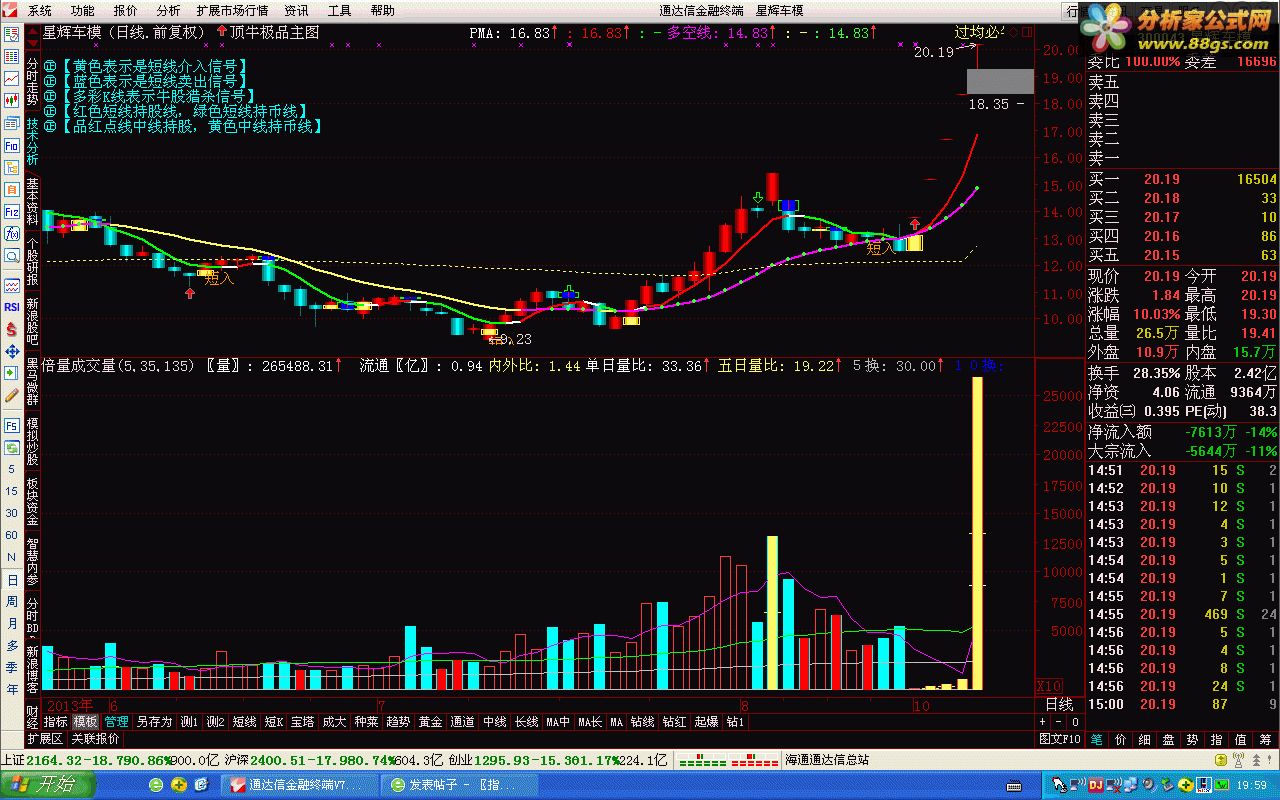
Task: Select the 月 monthly period button
Action: click(x=11, y=623)
